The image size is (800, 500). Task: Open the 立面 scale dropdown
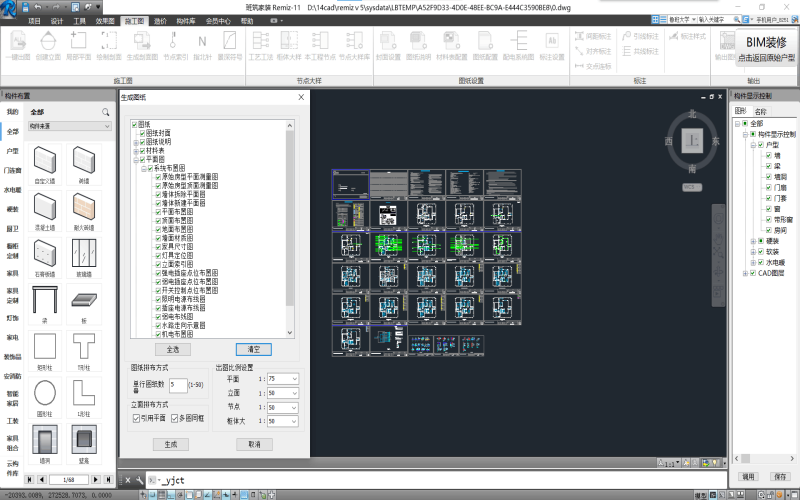point(283,393)
